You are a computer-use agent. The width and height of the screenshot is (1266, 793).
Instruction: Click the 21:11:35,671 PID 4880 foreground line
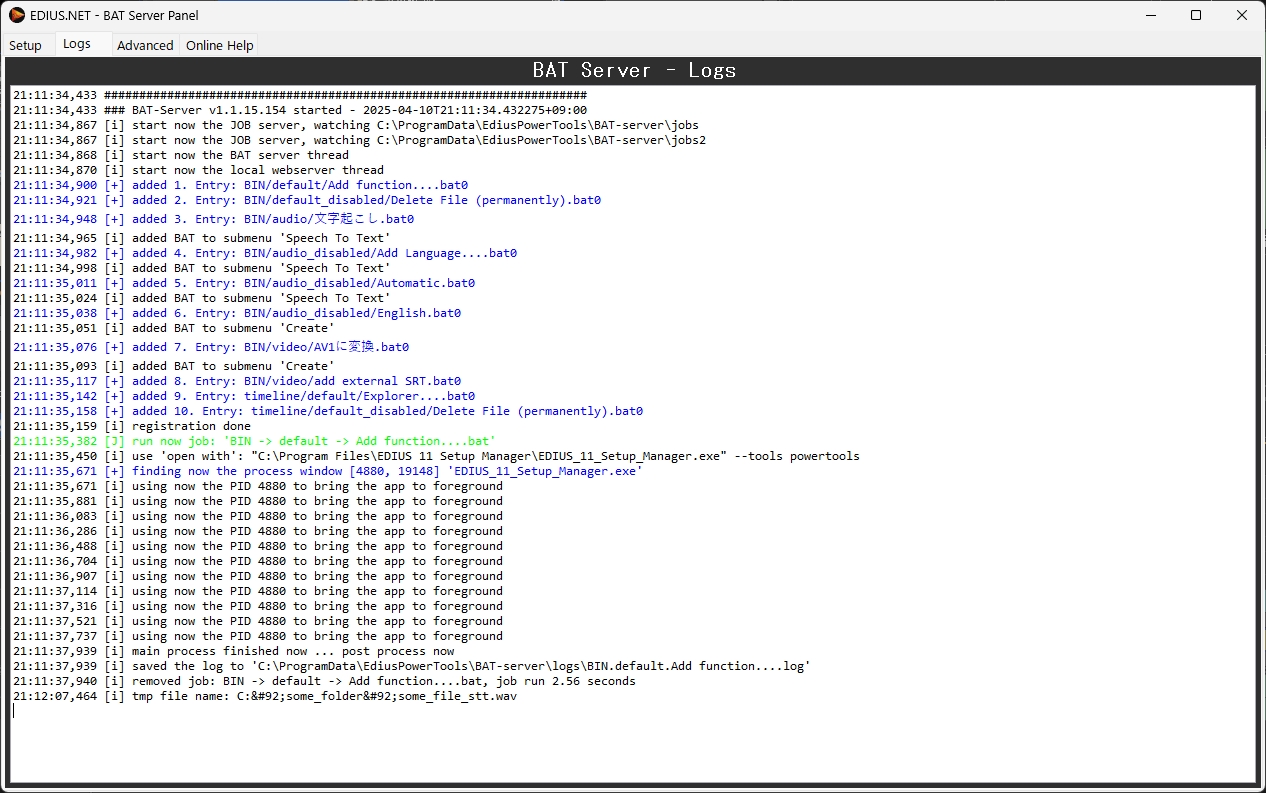(x=258, y=486)
